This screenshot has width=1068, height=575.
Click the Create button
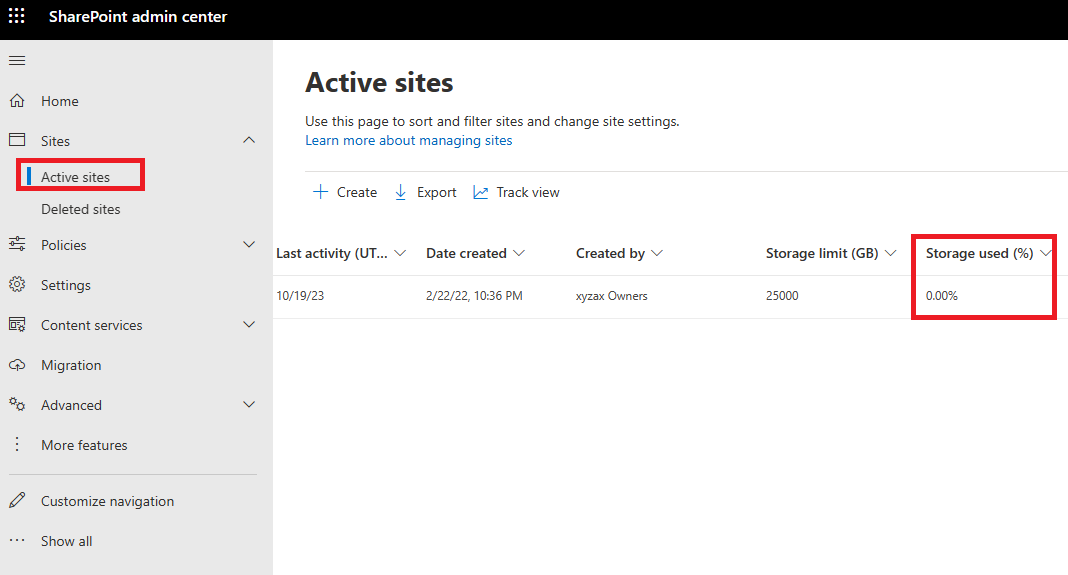[x=345, y=192]
